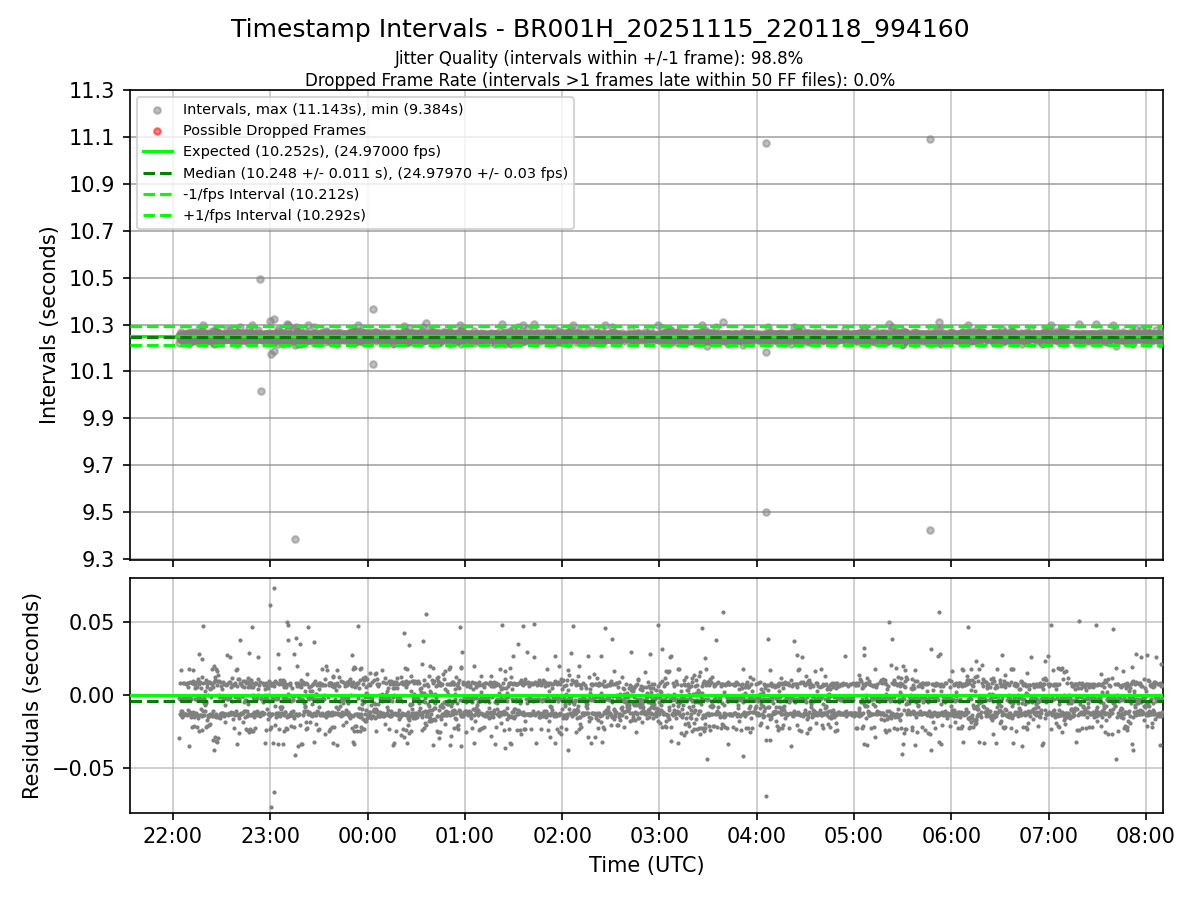The width and height of the screenshot is (1200, 900).
Task: Click the outlier point at 9.5 s after 04:00
Action: tap(766, 512)
